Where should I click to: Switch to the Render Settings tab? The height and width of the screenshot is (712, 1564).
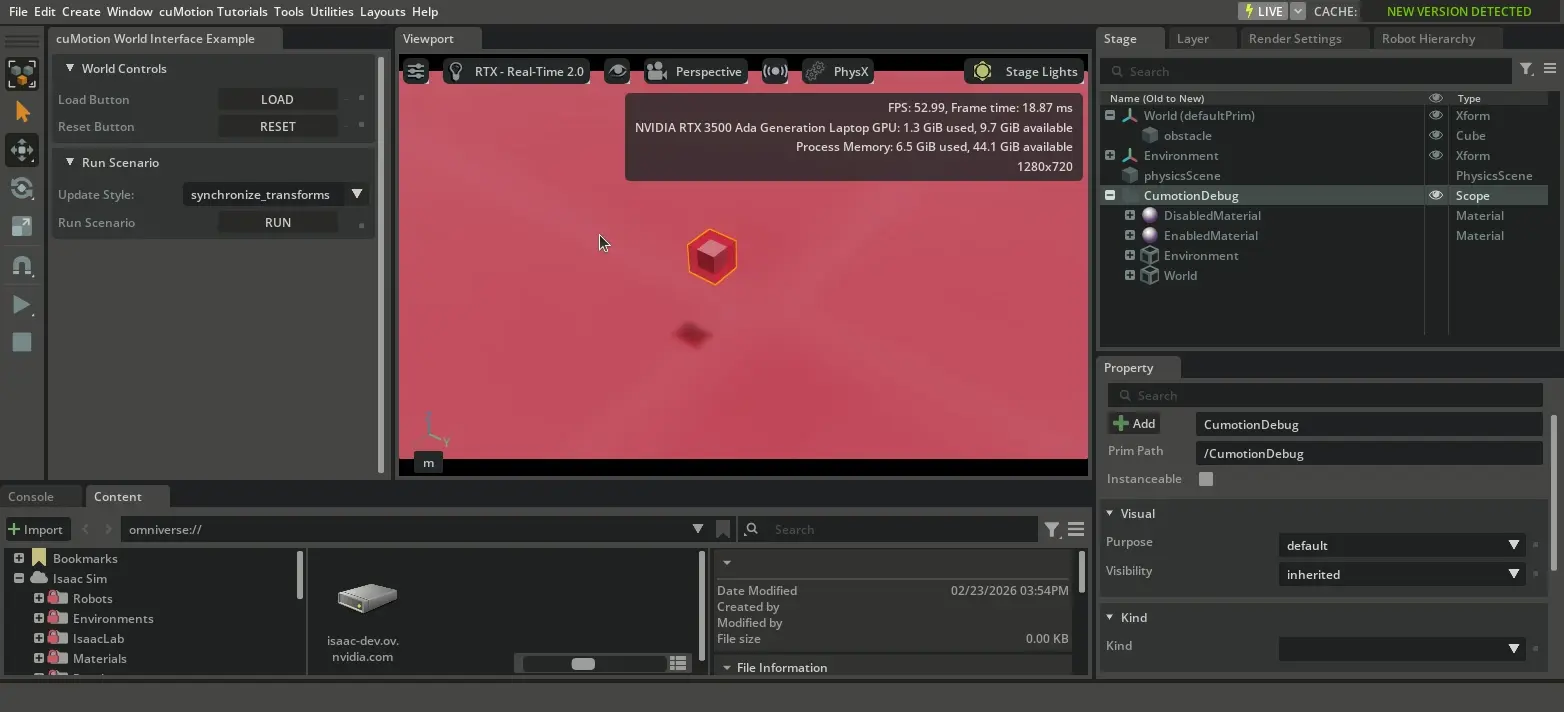coord(1295,38)
